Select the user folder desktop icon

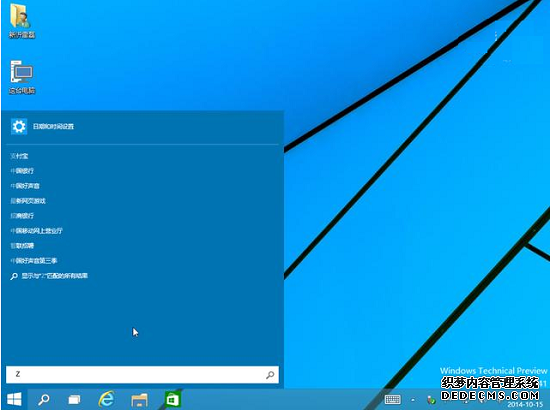(22, 20)
